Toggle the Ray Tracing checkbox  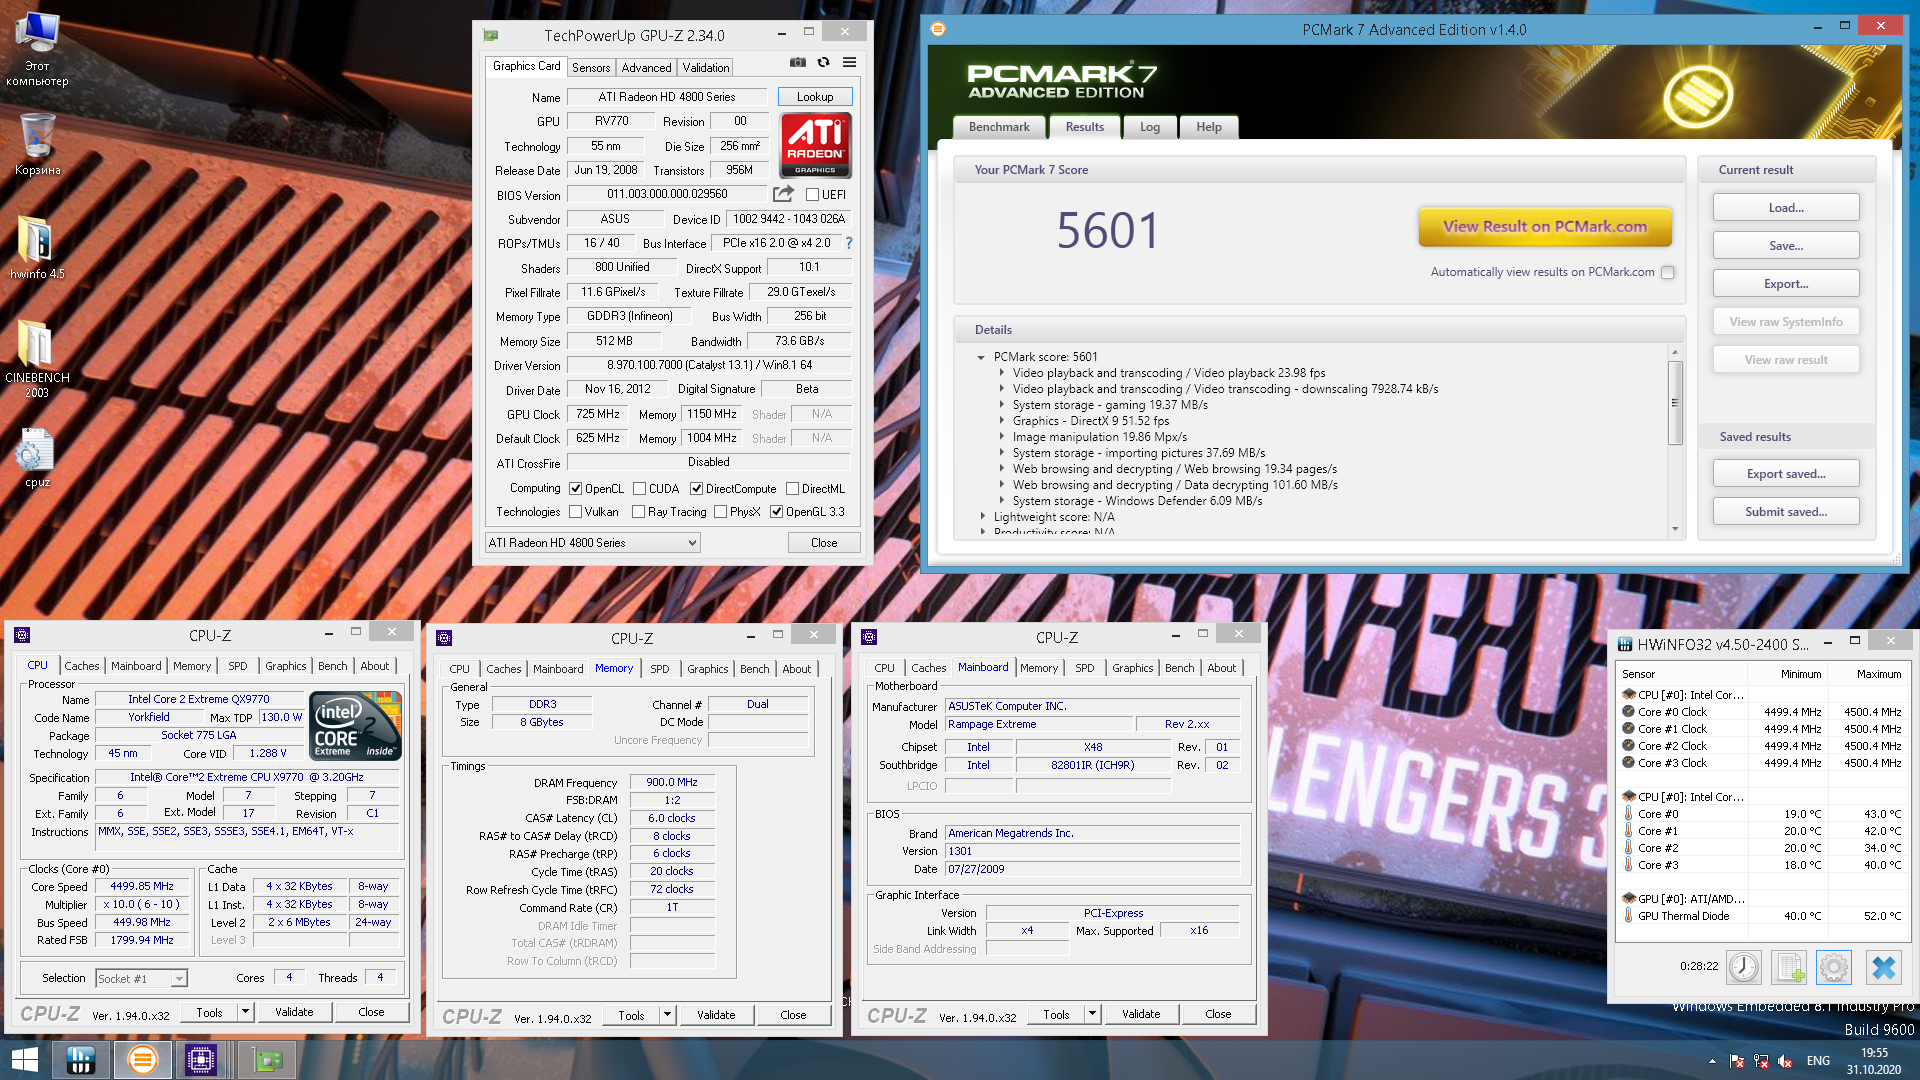point(638,512)
